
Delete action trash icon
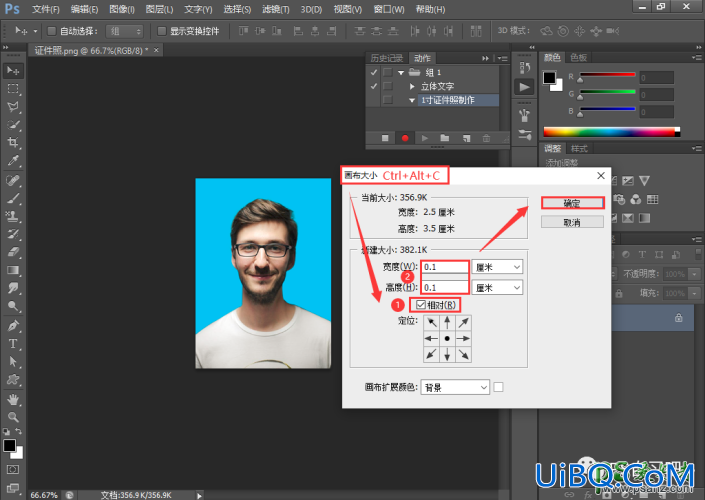[x=486, y=138]
